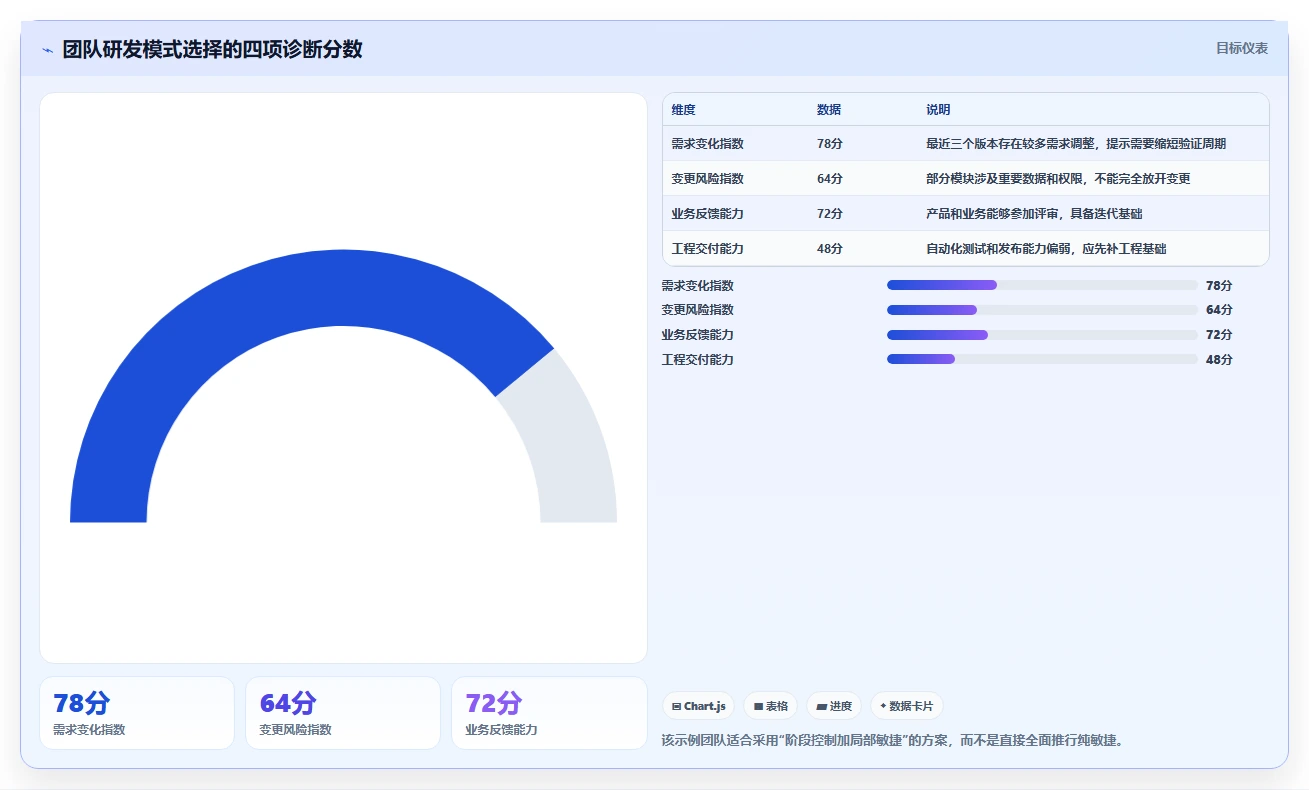
Task: Click the 工程交付能力 label in the progress list
Action: tap(698, 359)
